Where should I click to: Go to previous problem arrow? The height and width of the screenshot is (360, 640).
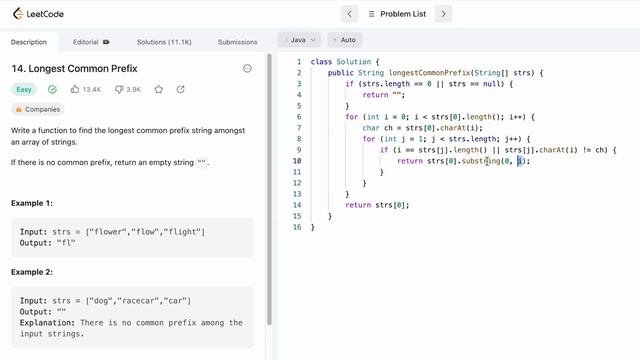click(x=349, y=14)
